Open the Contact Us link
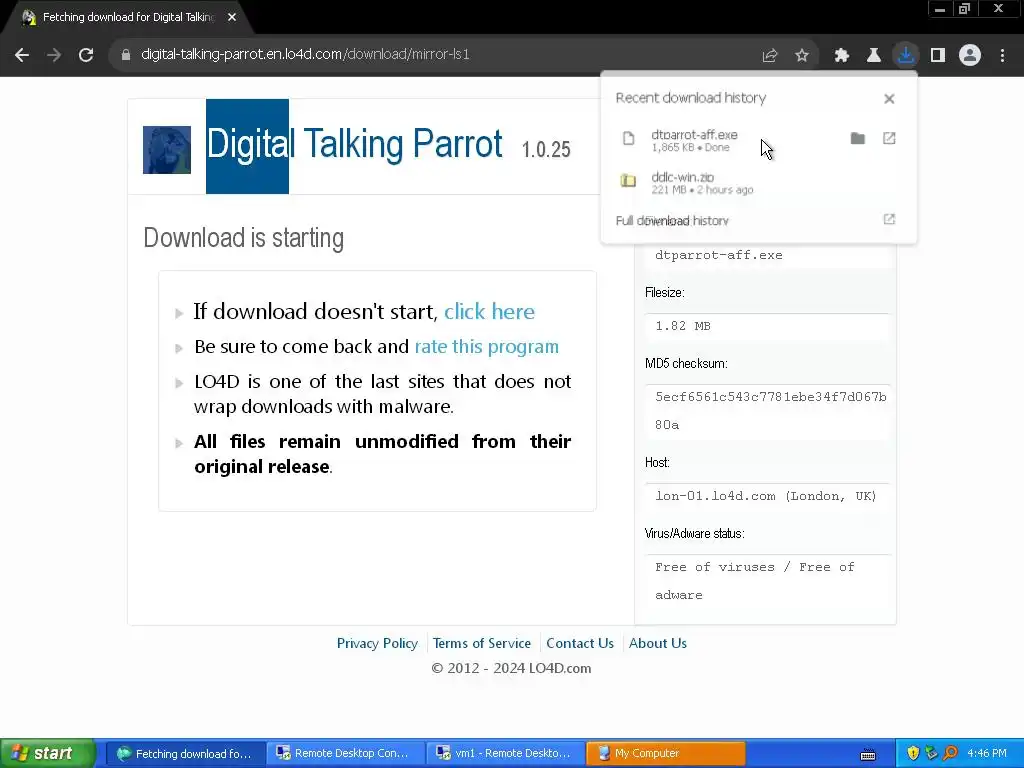Image resolution: width=1024 pixels, height=768 pixels. pyautogui.click(x=580, y=643)
